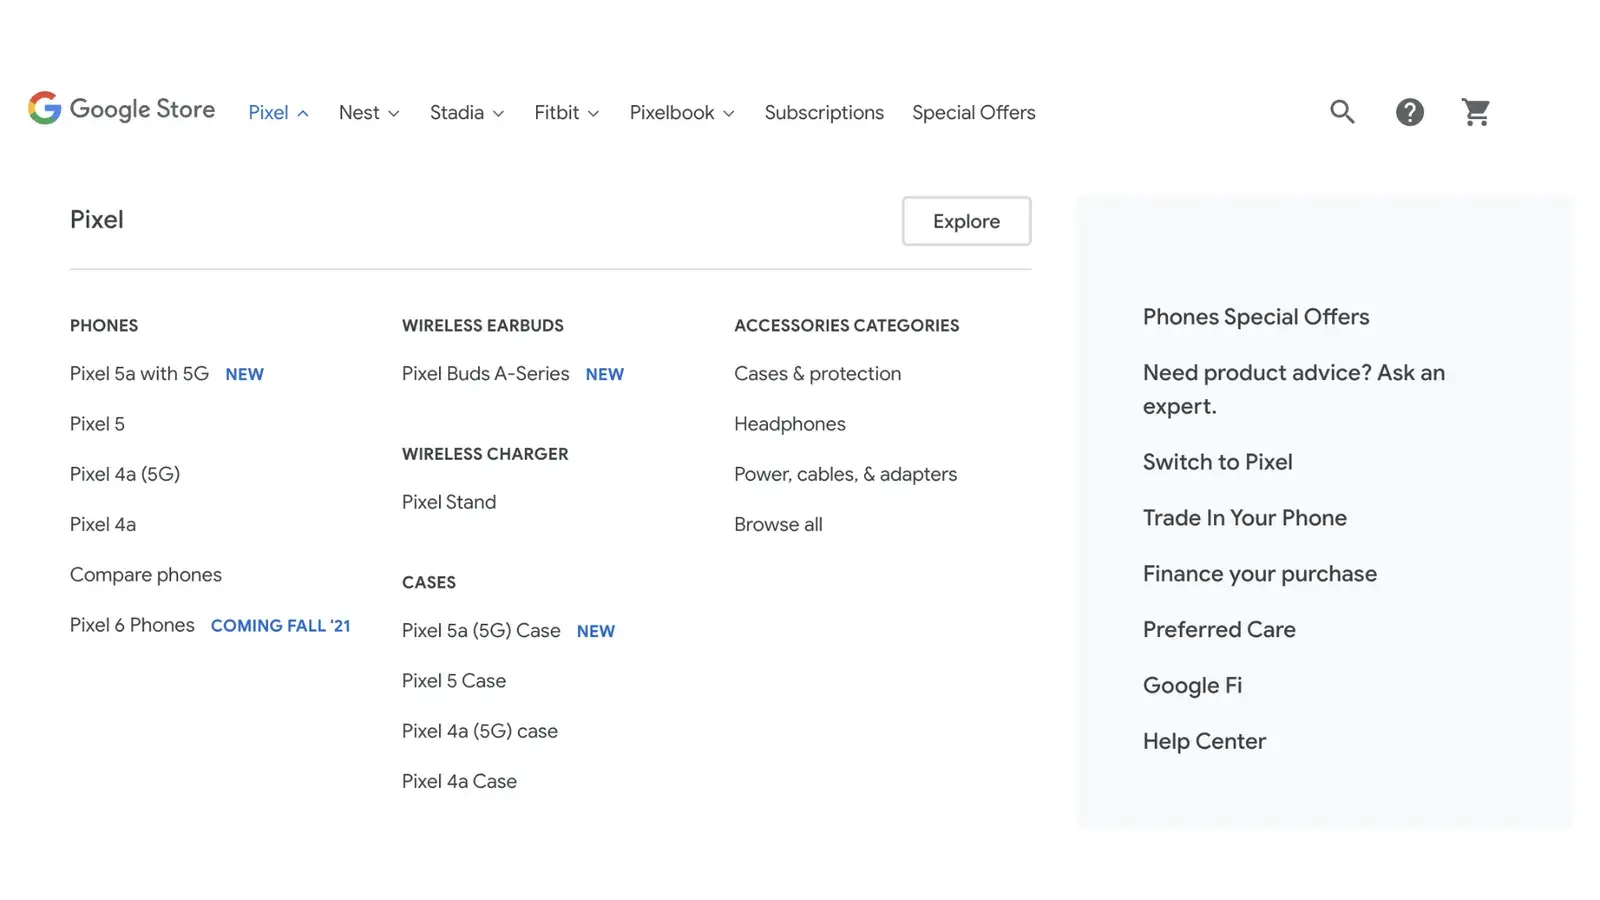Expand the Fitbit dropdown menu
The image size is (1600, 900).
(x=567, y=113)
